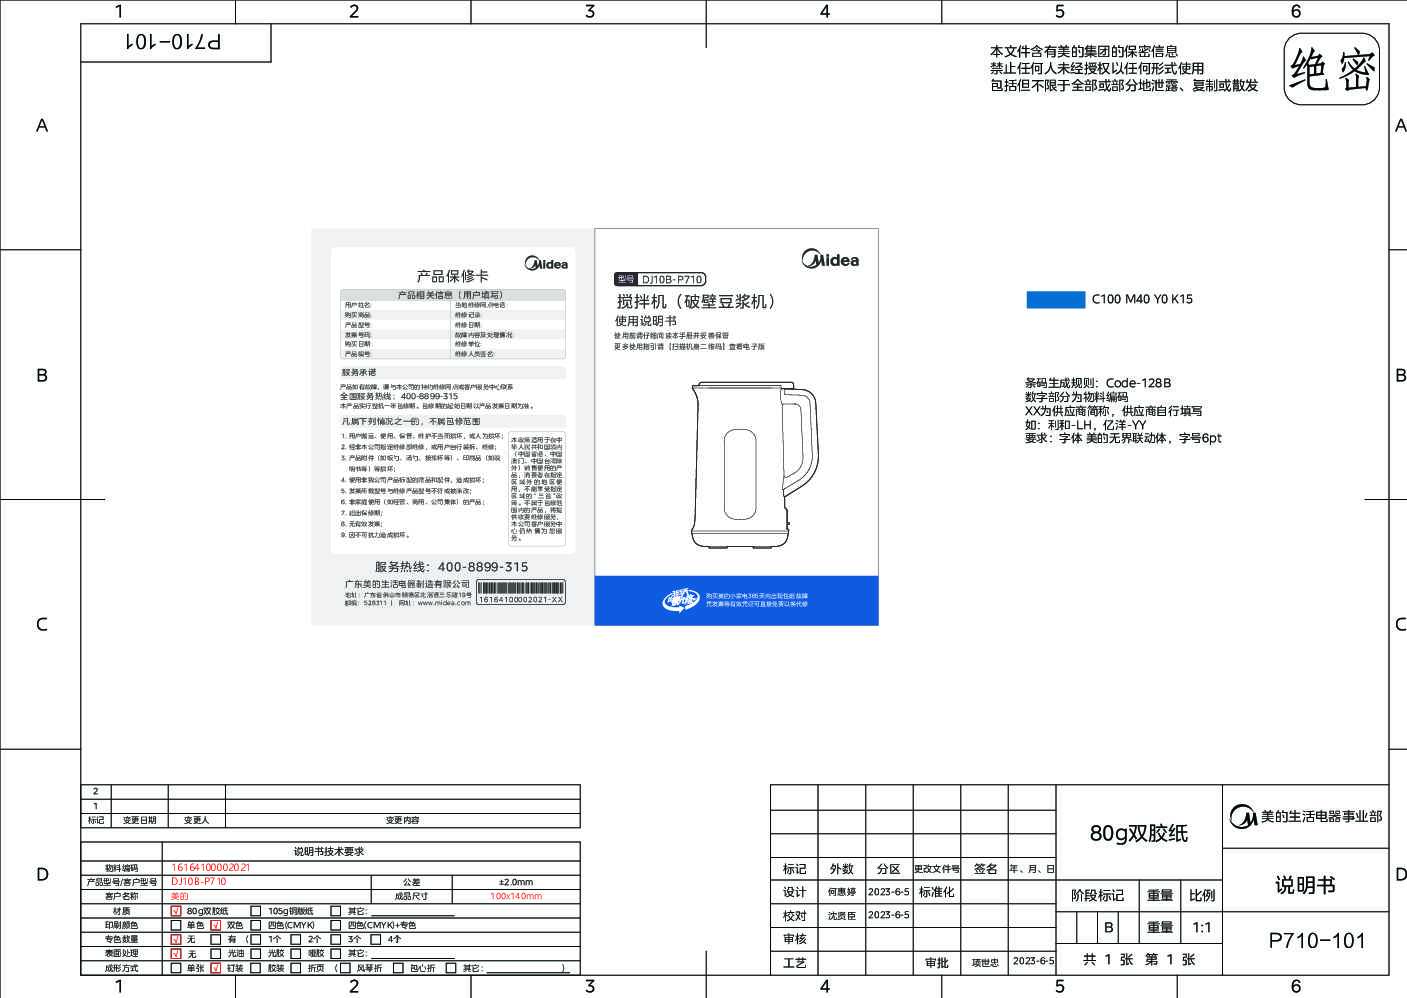
Task: Click the 共 1 张 第 1 张 sheet count
Action: point(1139,959)
